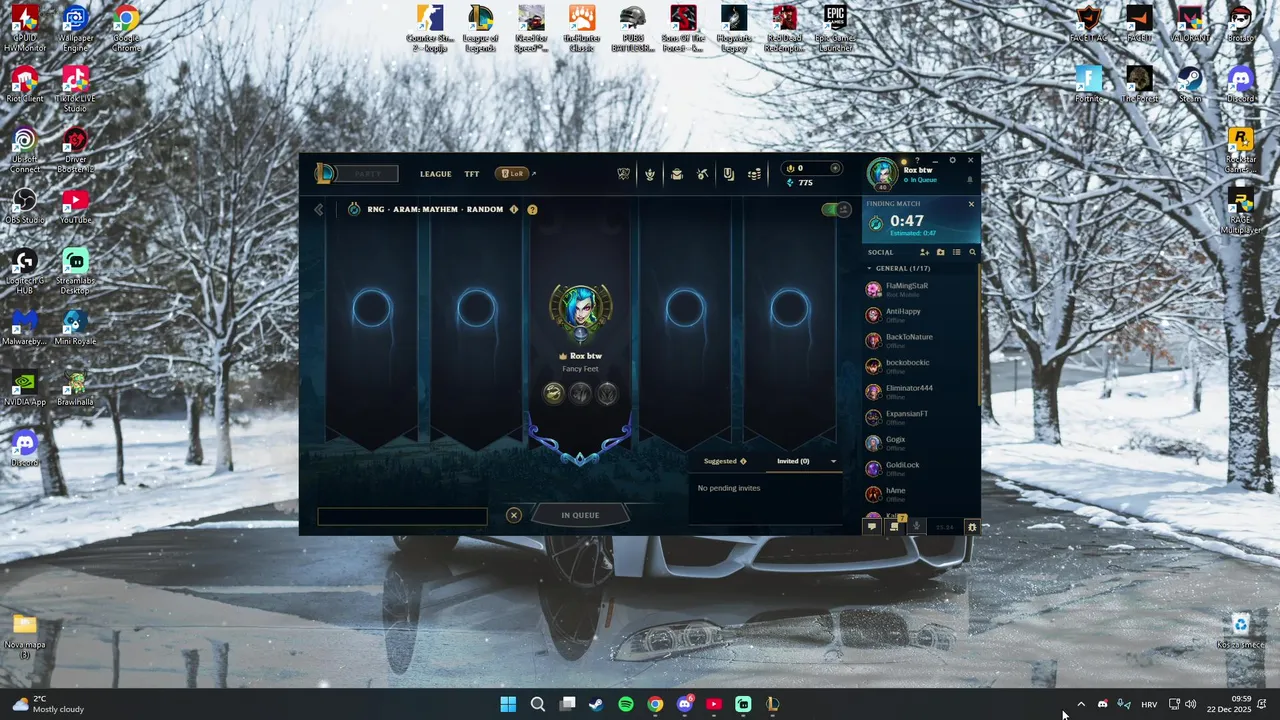1280x720 pixels.
Task: Open the lobby help question mark icon
Action: tap(532, 210)
